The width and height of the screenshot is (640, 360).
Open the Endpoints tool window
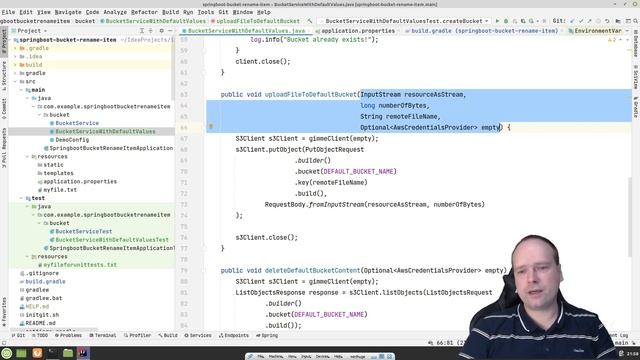[x=234, y=336]
